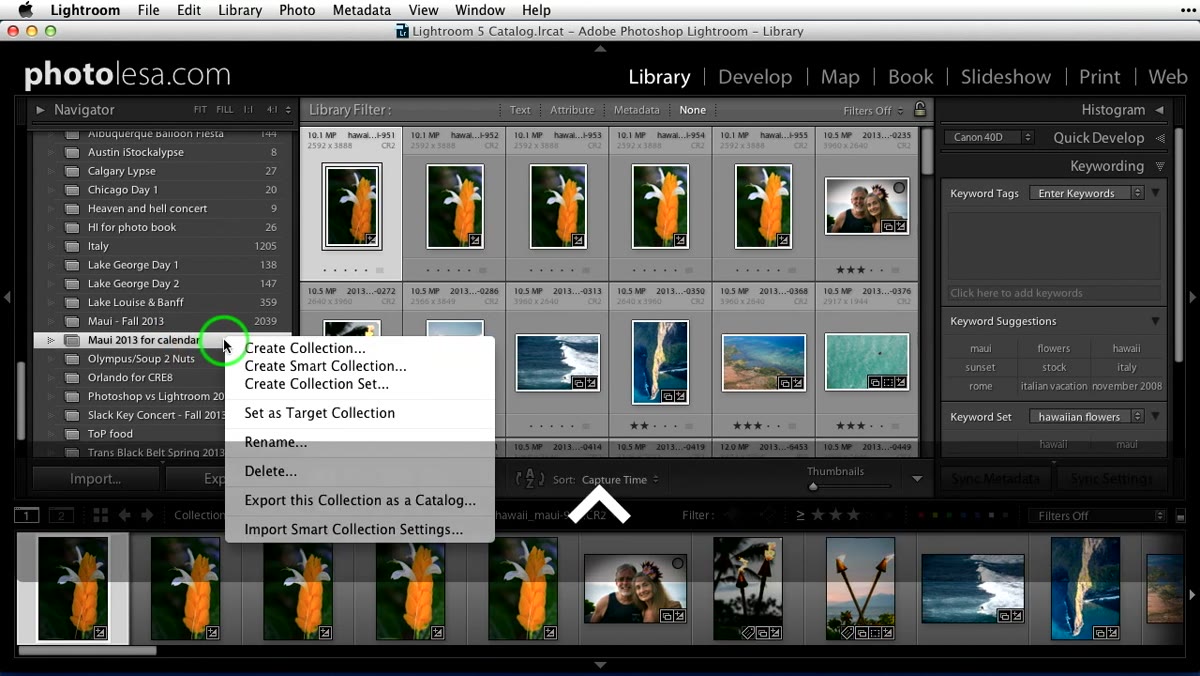The height and width of the screenshot is (676, 1200).
Task: Click folder icon of Chicago Day 1
Action: [72, 190]
